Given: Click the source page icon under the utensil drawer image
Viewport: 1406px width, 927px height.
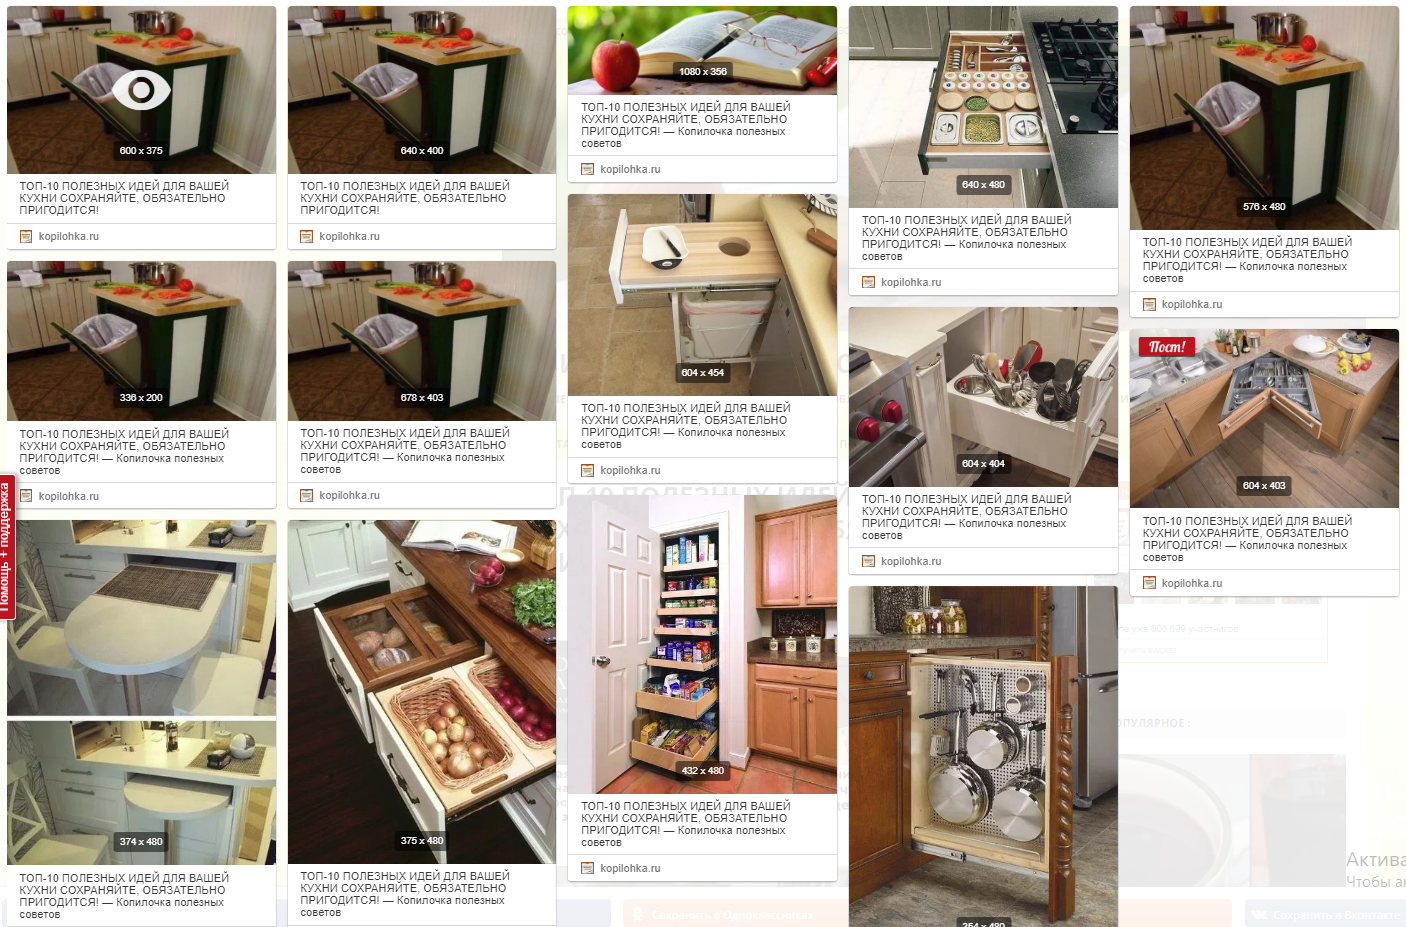Looking at the screenshot, I should (x=869, y=562).
